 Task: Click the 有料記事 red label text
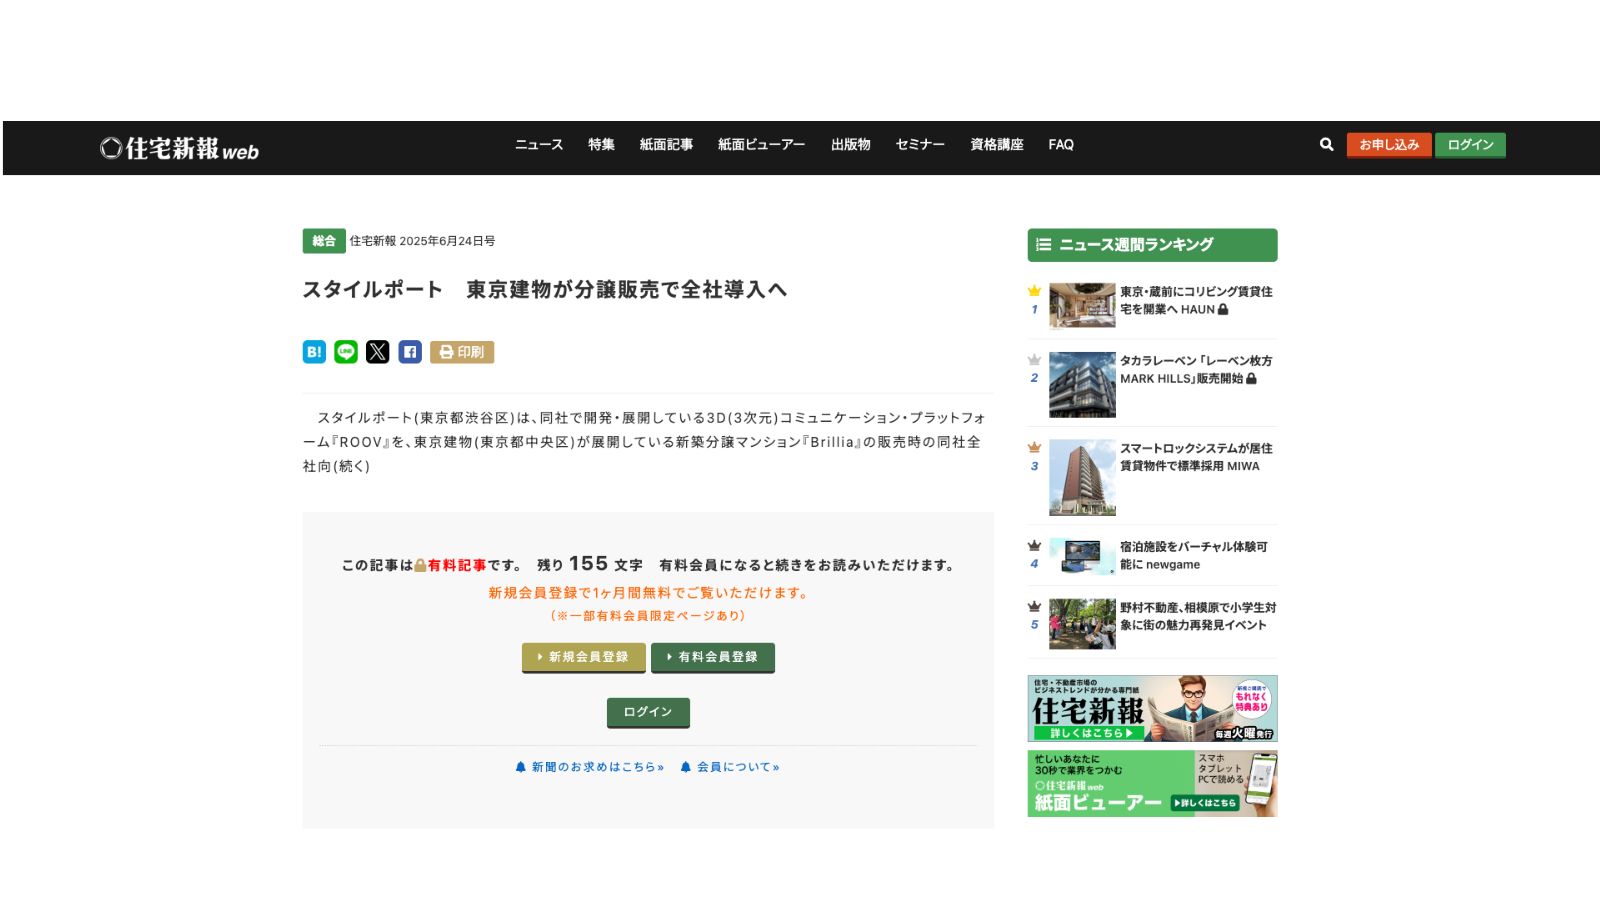(x=457, y=565)
